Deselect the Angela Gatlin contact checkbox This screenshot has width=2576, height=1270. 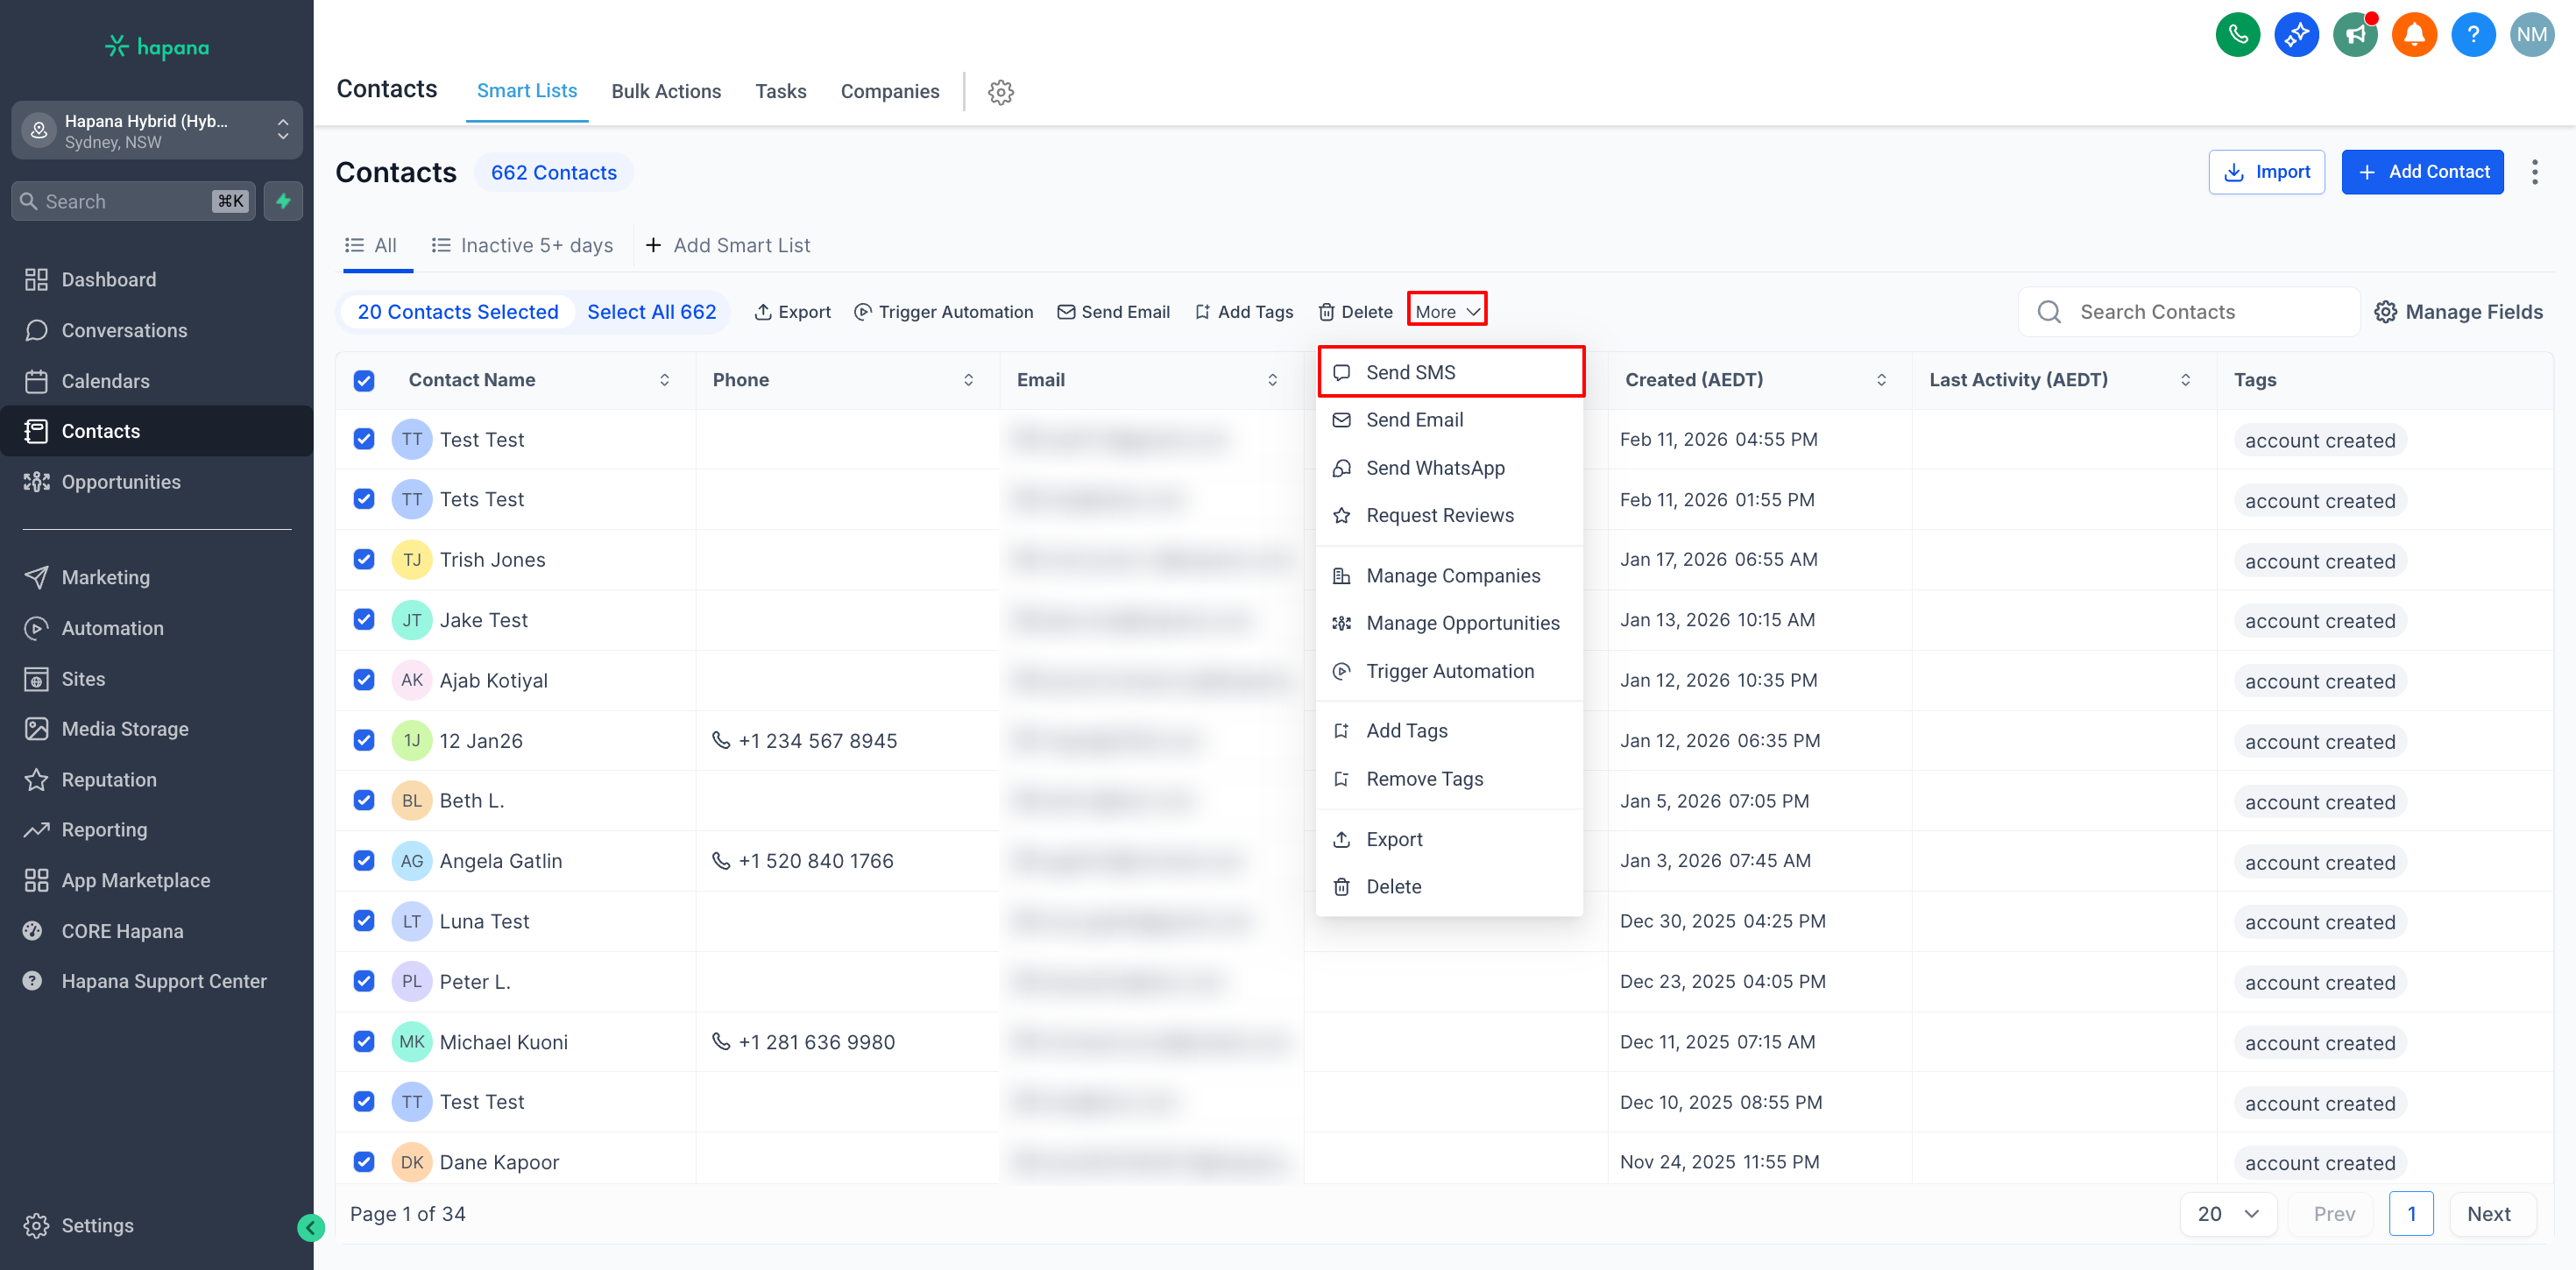point(364,860)
